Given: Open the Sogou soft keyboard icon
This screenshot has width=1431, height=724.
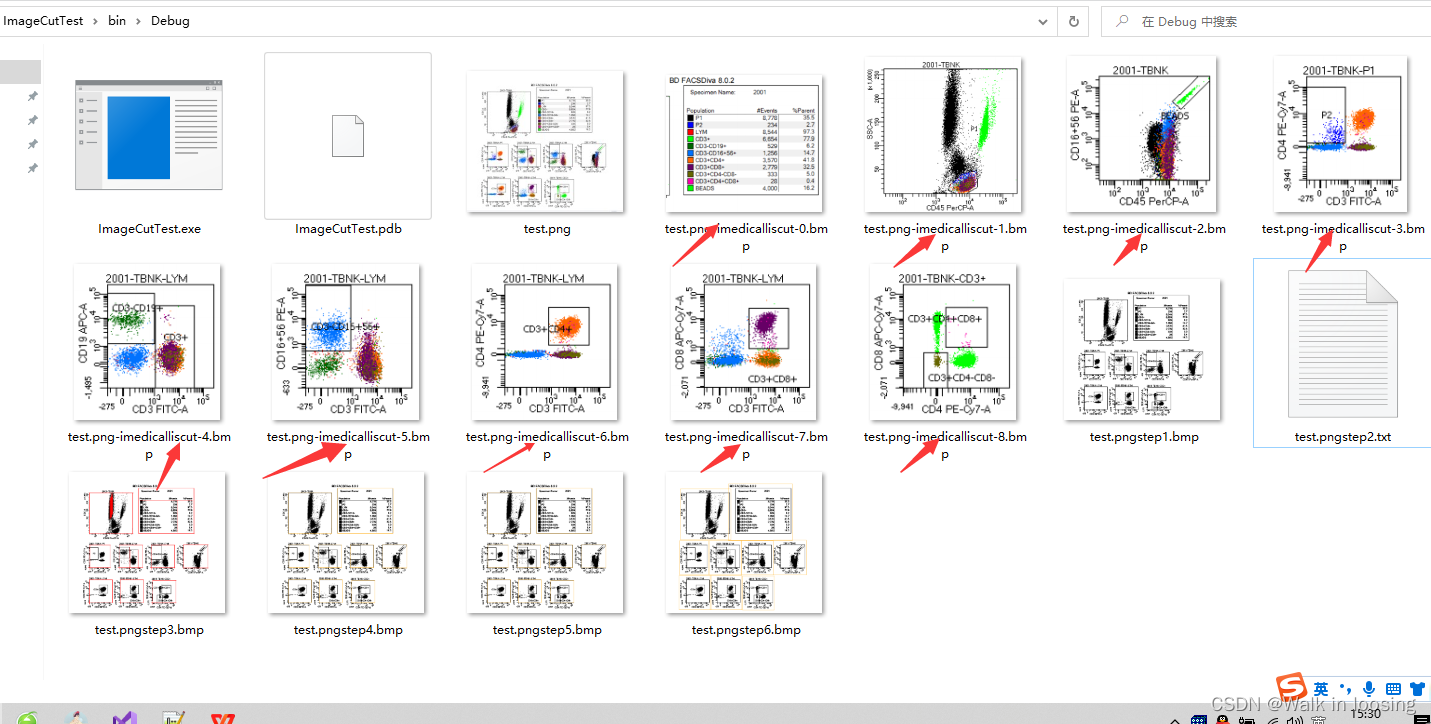Looking at the screenshot, I should click(1393, 689).
